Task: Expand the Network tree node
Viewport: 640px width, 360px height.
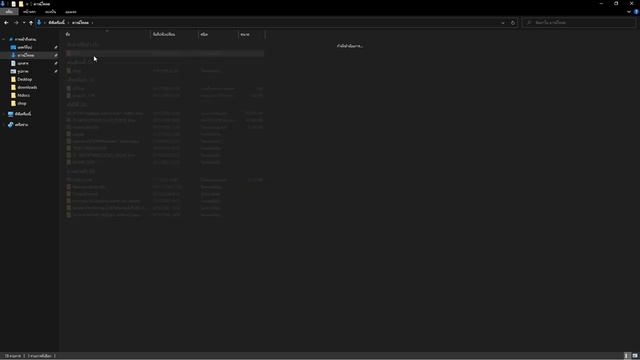Action: [4, 124]
